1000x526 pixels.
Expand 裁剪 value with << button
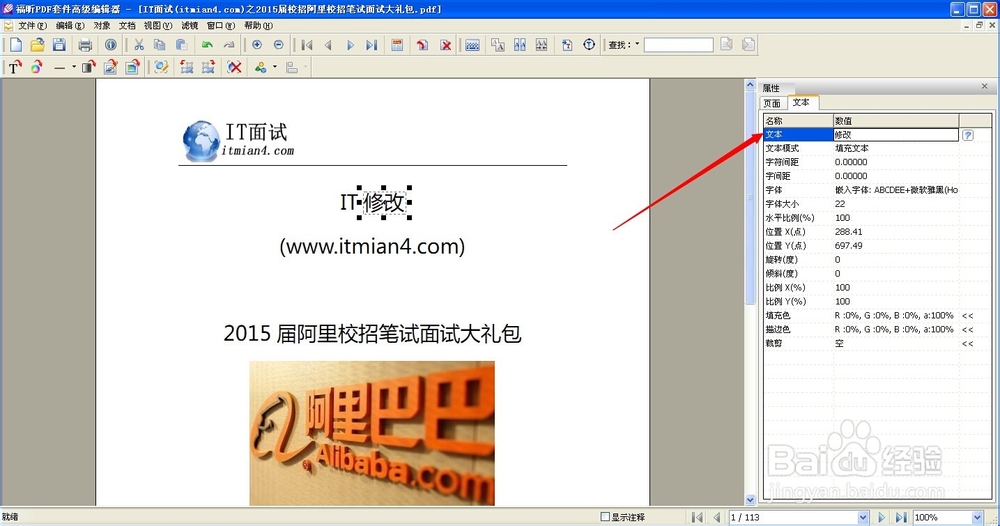click(967, 344)
